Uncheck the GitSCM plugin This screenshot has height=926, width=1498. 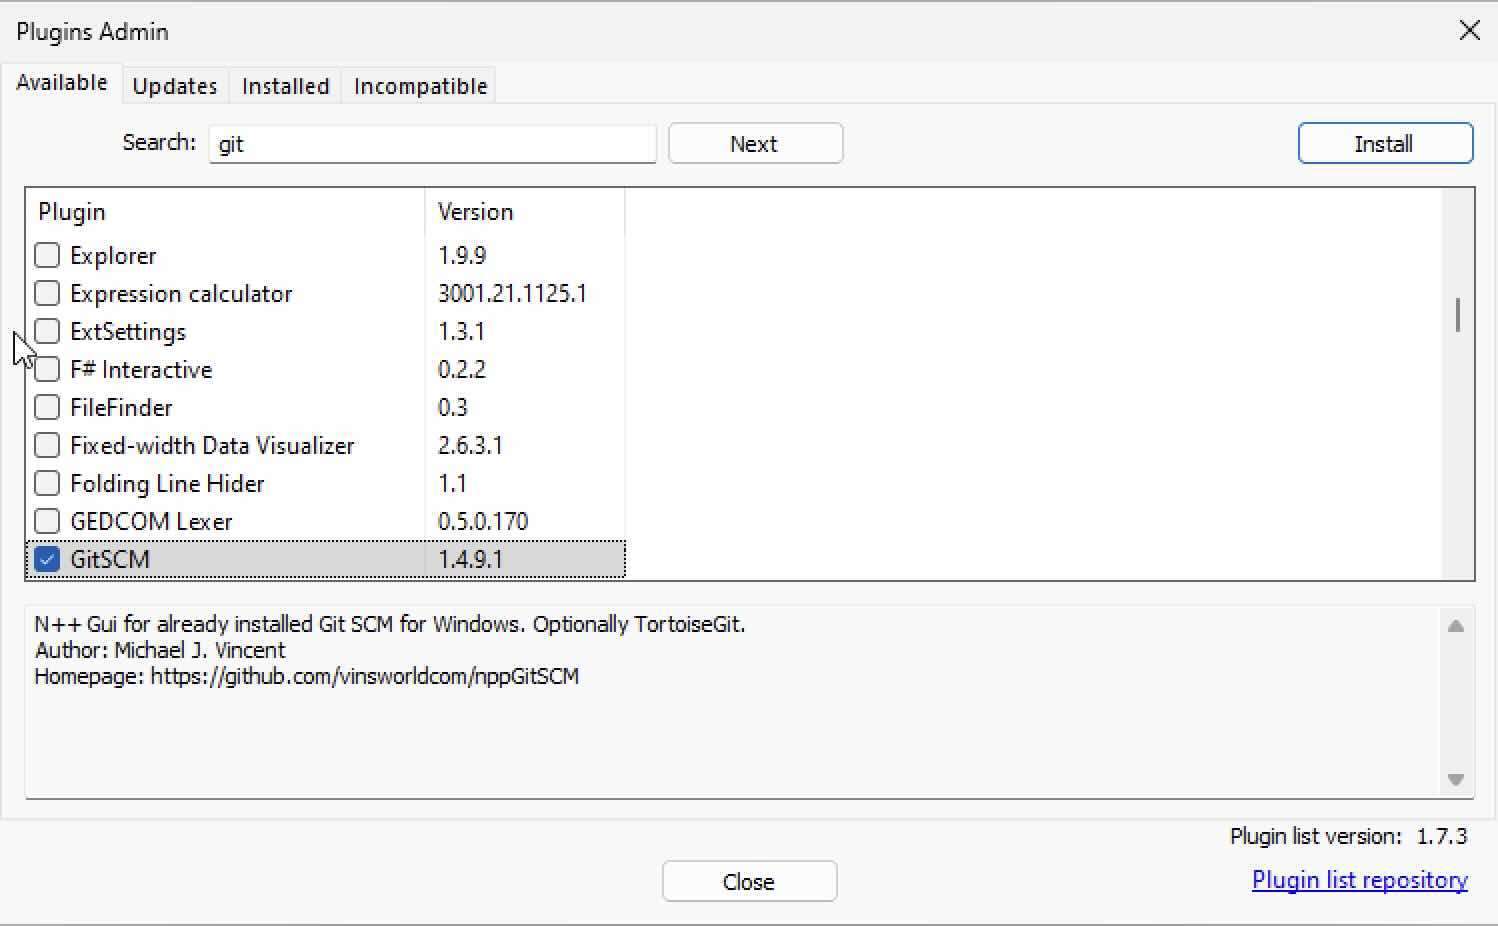coord(46,559)
